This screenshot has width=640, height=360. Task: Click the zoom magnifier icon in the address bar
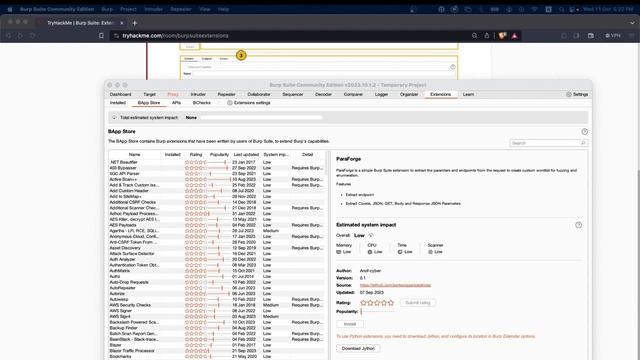tap(474, 36)
